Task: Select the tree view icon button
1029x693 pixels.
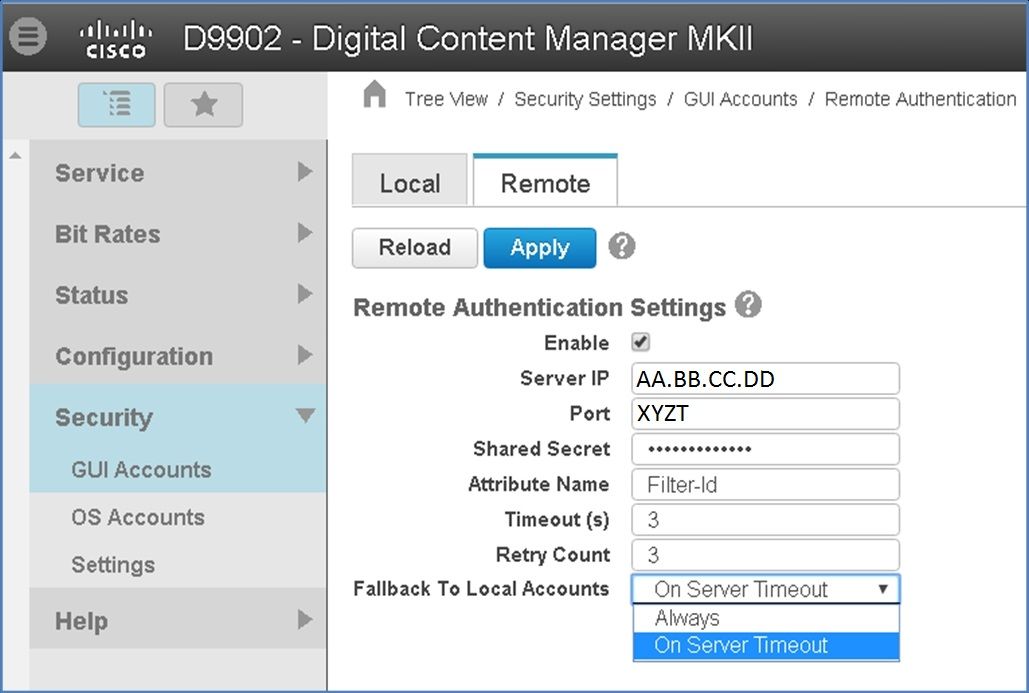Action: (x=117, y=104)
